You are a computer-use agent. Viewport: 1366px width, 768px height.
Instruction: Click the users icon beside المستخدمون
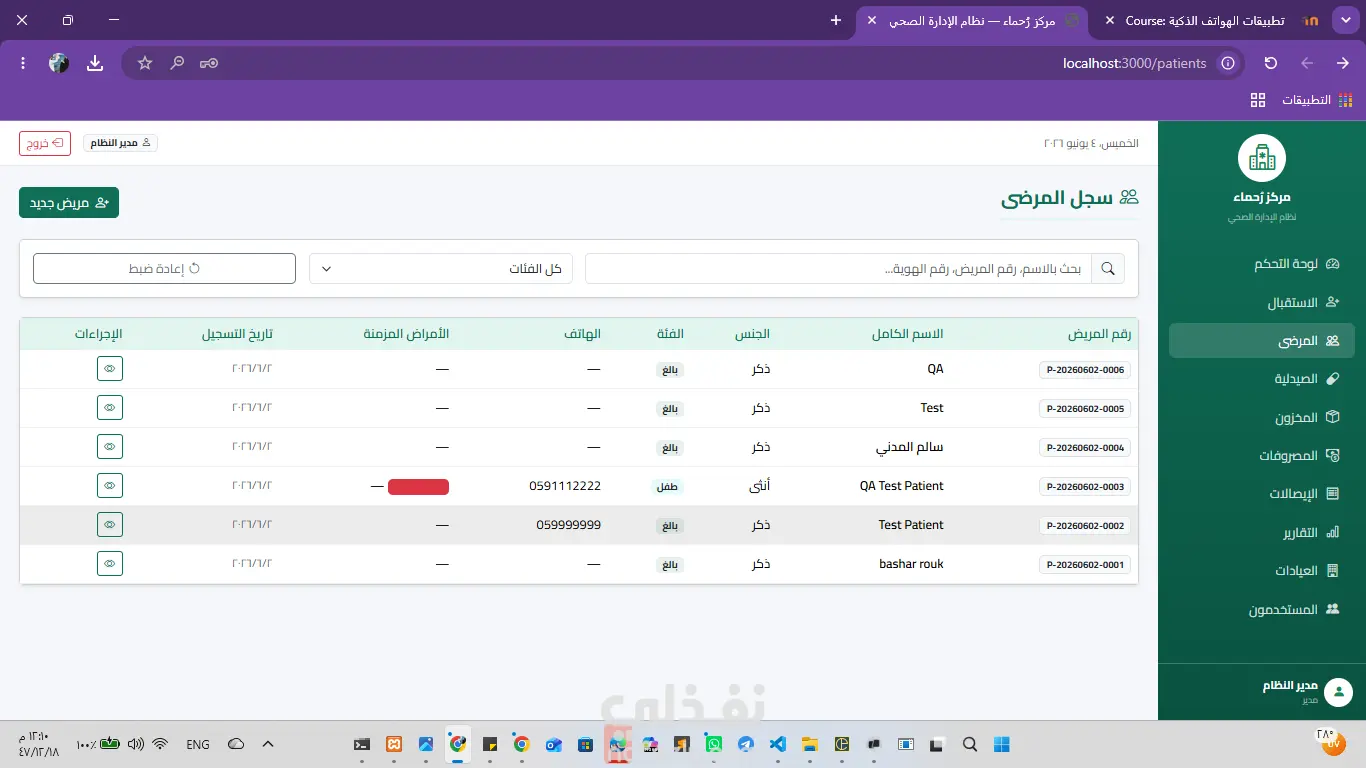click(x=1332, y=609)
